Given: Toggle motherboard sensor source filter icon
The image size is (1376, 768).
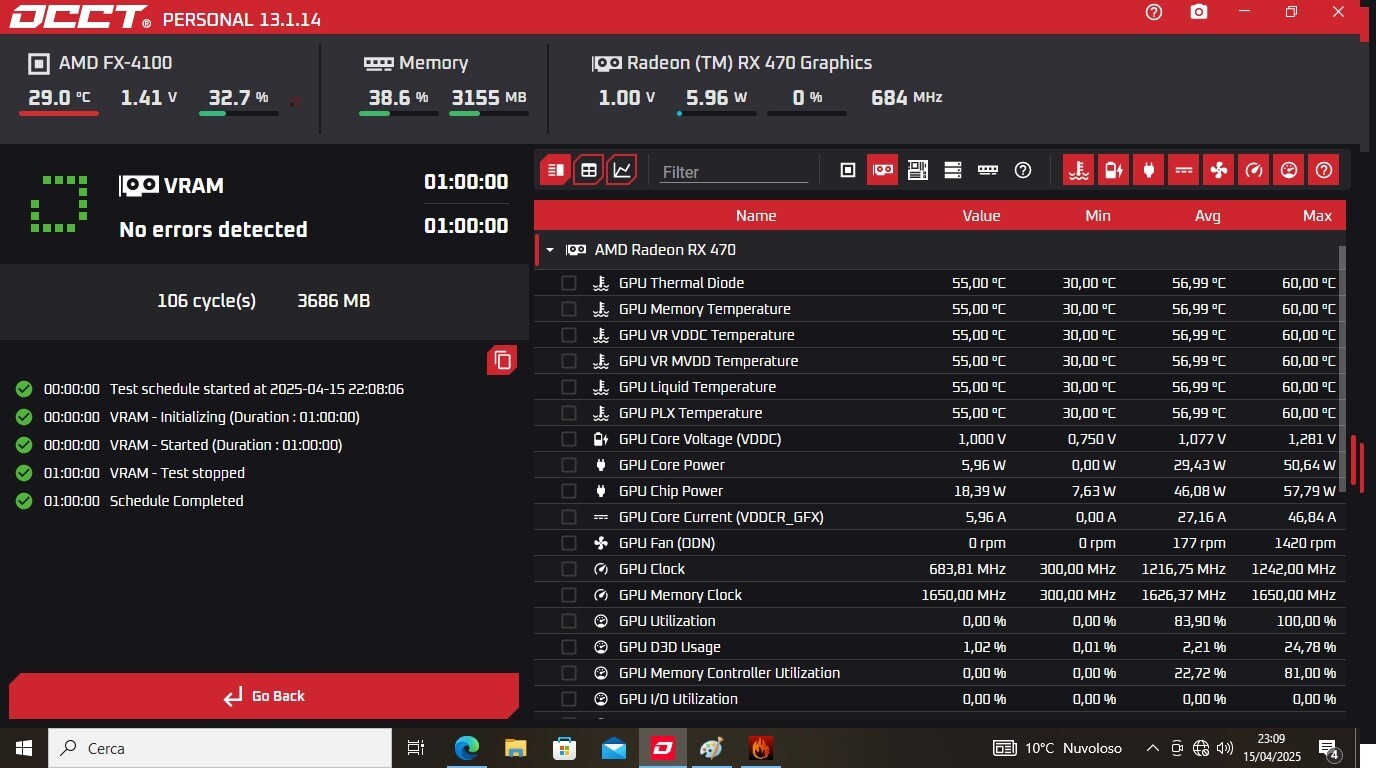Looking at the screenshot, I should tap(918, 170).
